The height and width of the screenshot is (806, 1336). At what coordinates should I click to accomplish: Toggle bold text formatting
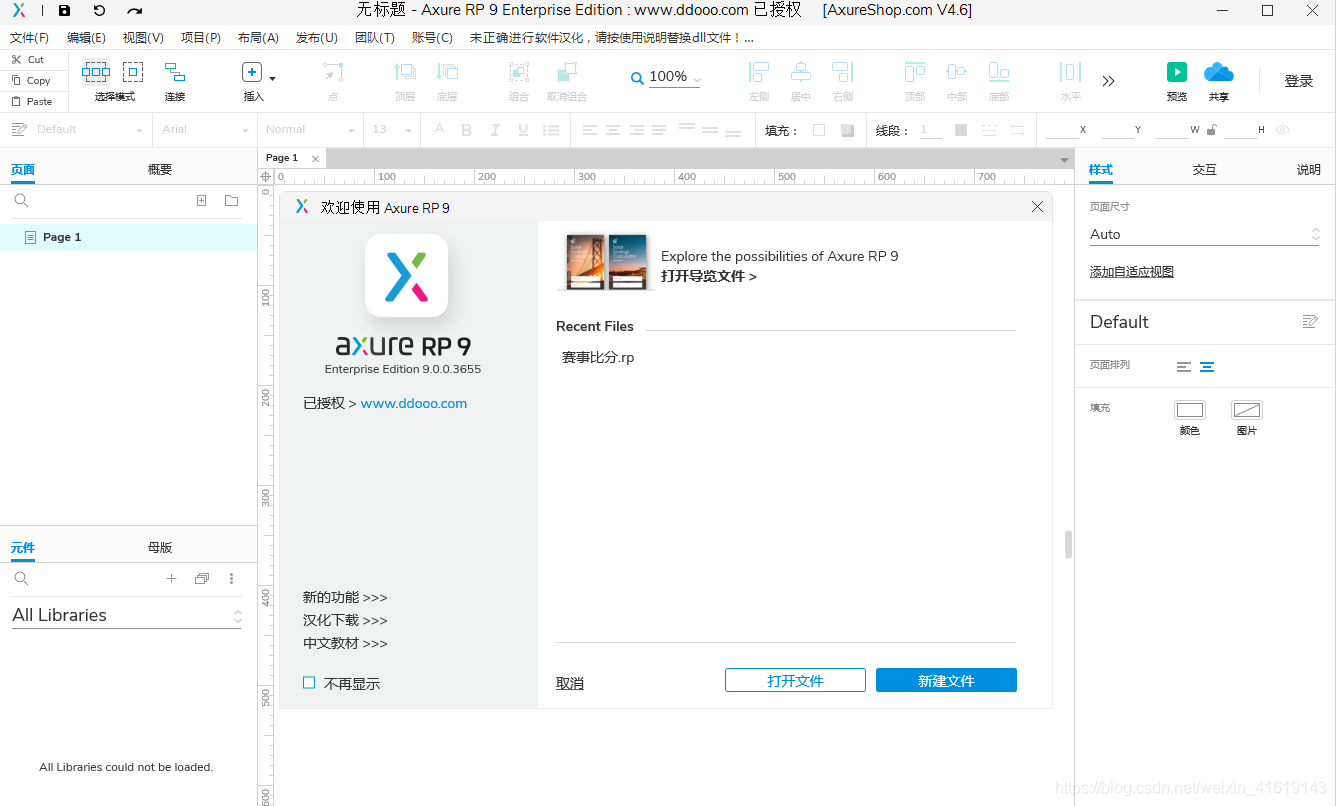point(466,129)
